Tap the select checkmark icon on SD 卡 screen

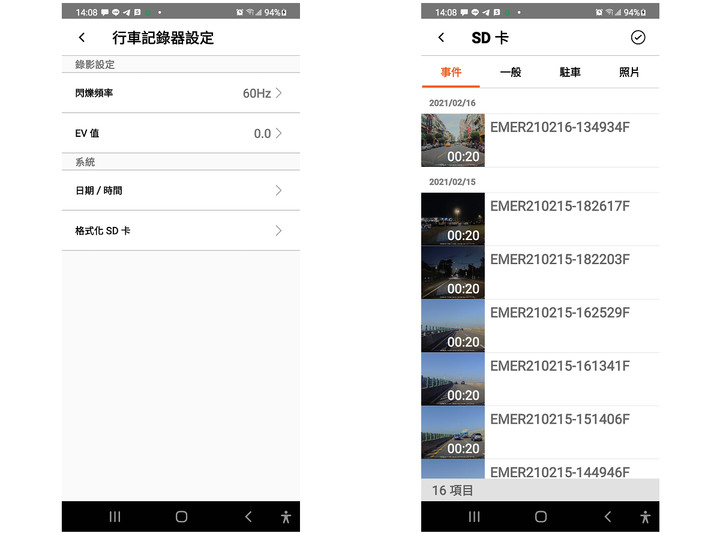[x=638, y=38]
